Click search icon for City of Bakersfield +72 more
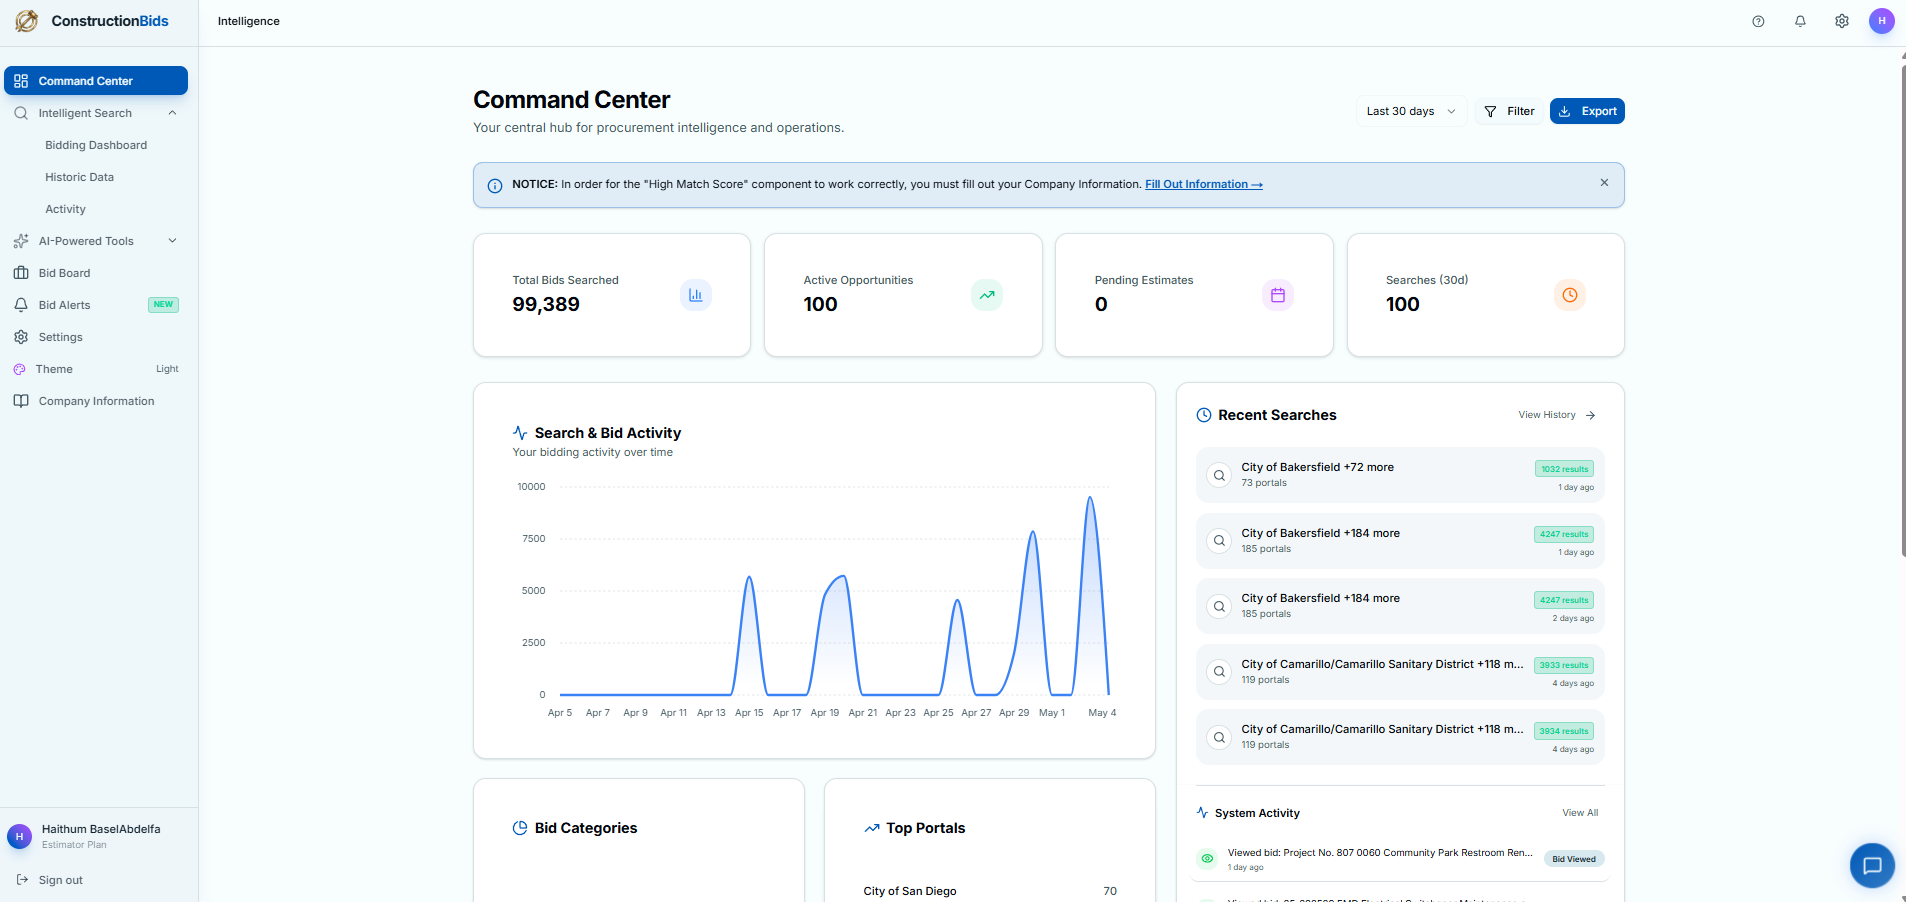This screenshot has width=1906, height=902. pyautogui.click(x=1219, y=475)
